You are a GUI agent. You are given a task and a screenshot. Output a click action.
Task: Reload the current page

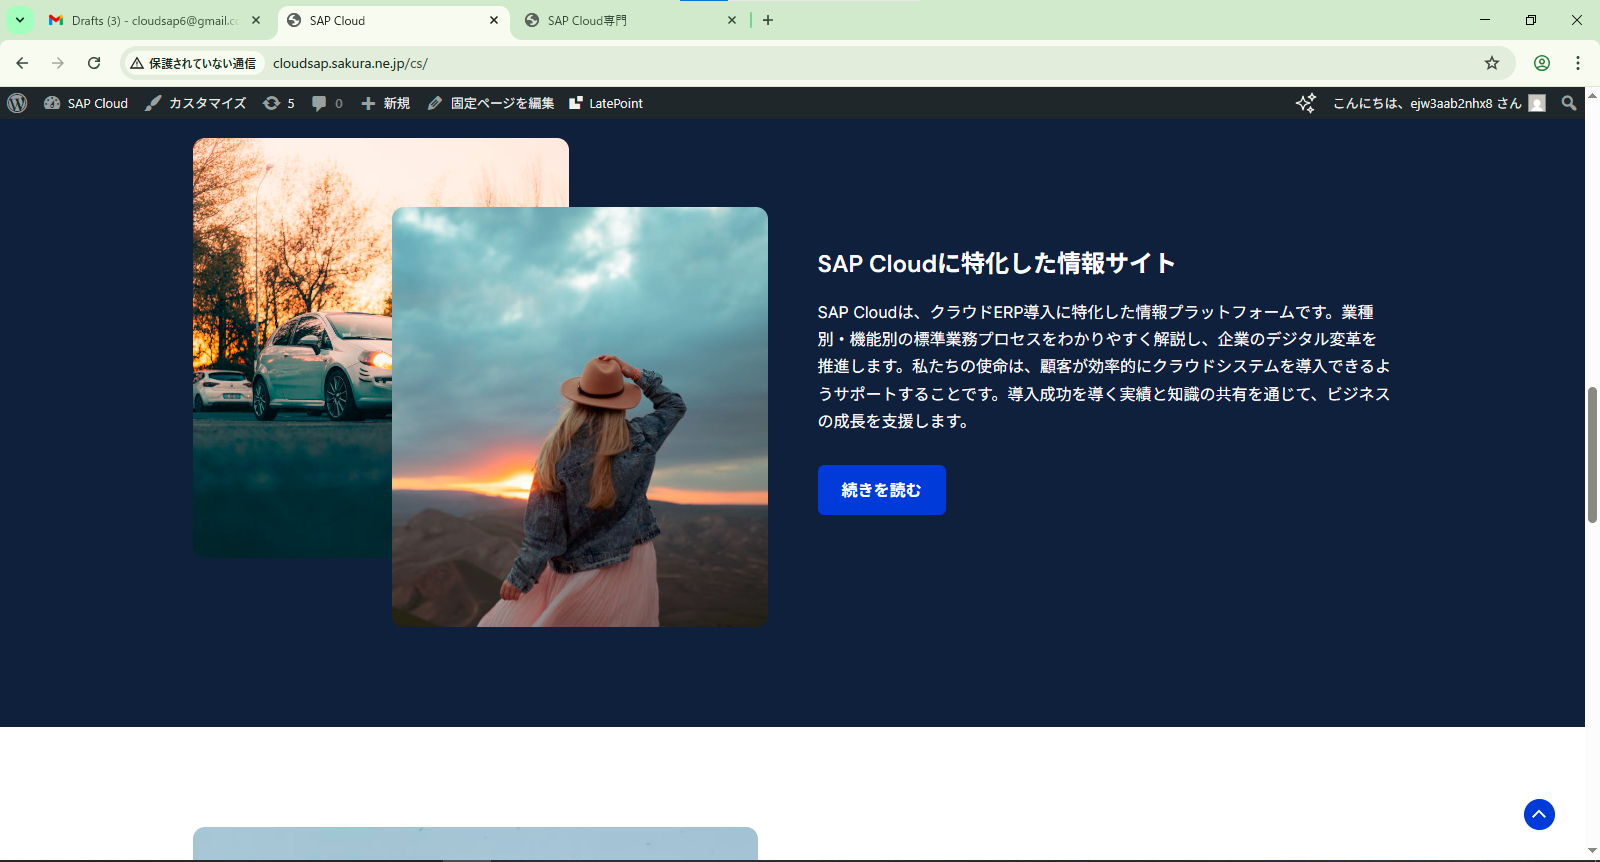pos(94,63)
